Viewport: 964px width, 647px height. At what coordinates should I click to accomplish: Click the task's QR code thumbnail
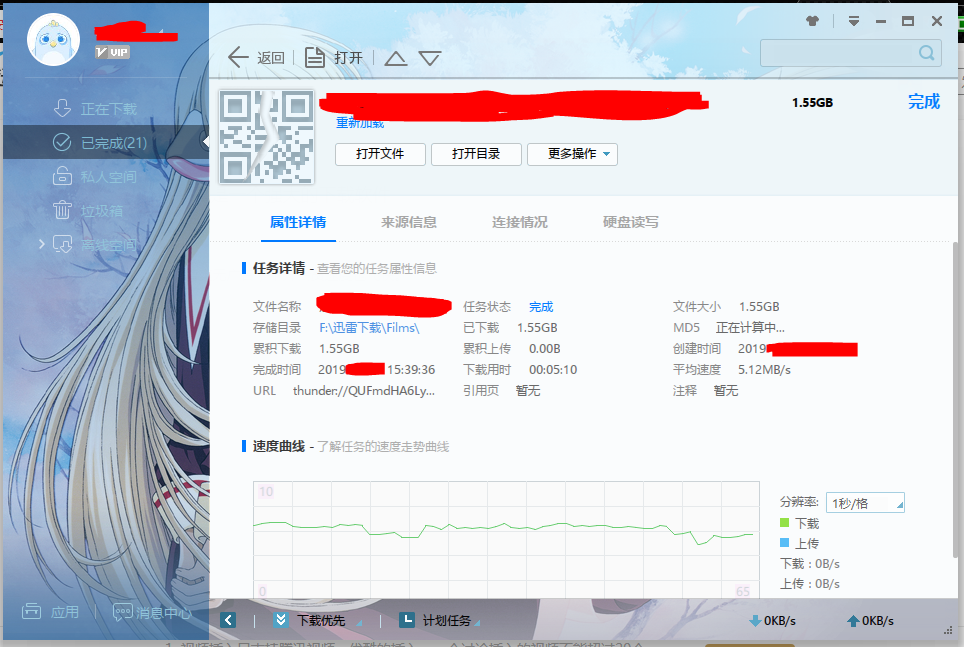pos(265,136)
